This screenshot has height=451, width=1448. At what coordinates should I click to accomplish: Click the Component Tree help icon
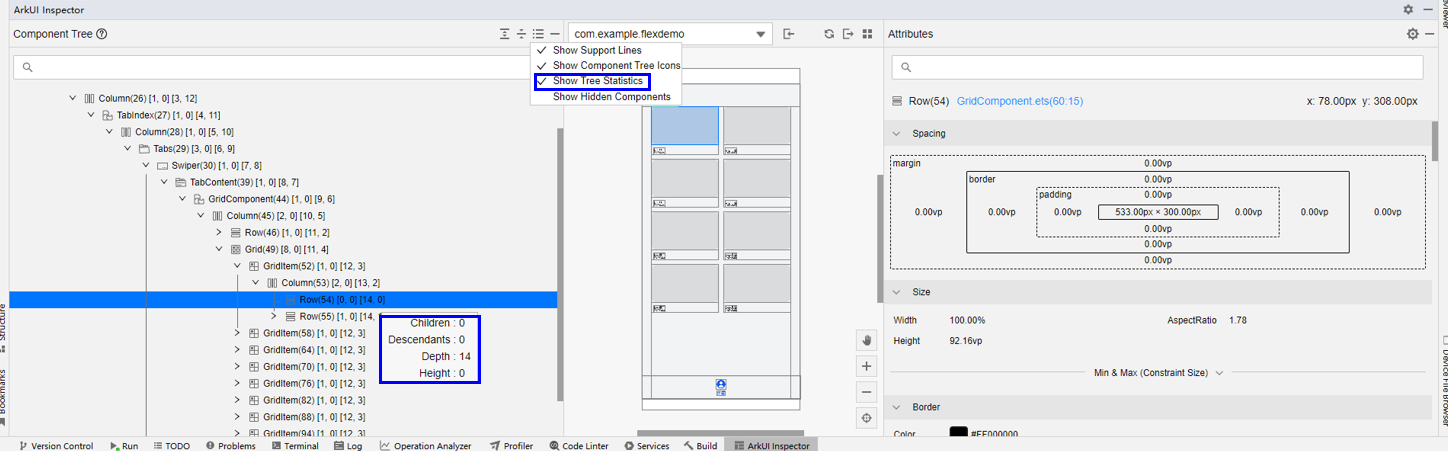click(102, 34)
